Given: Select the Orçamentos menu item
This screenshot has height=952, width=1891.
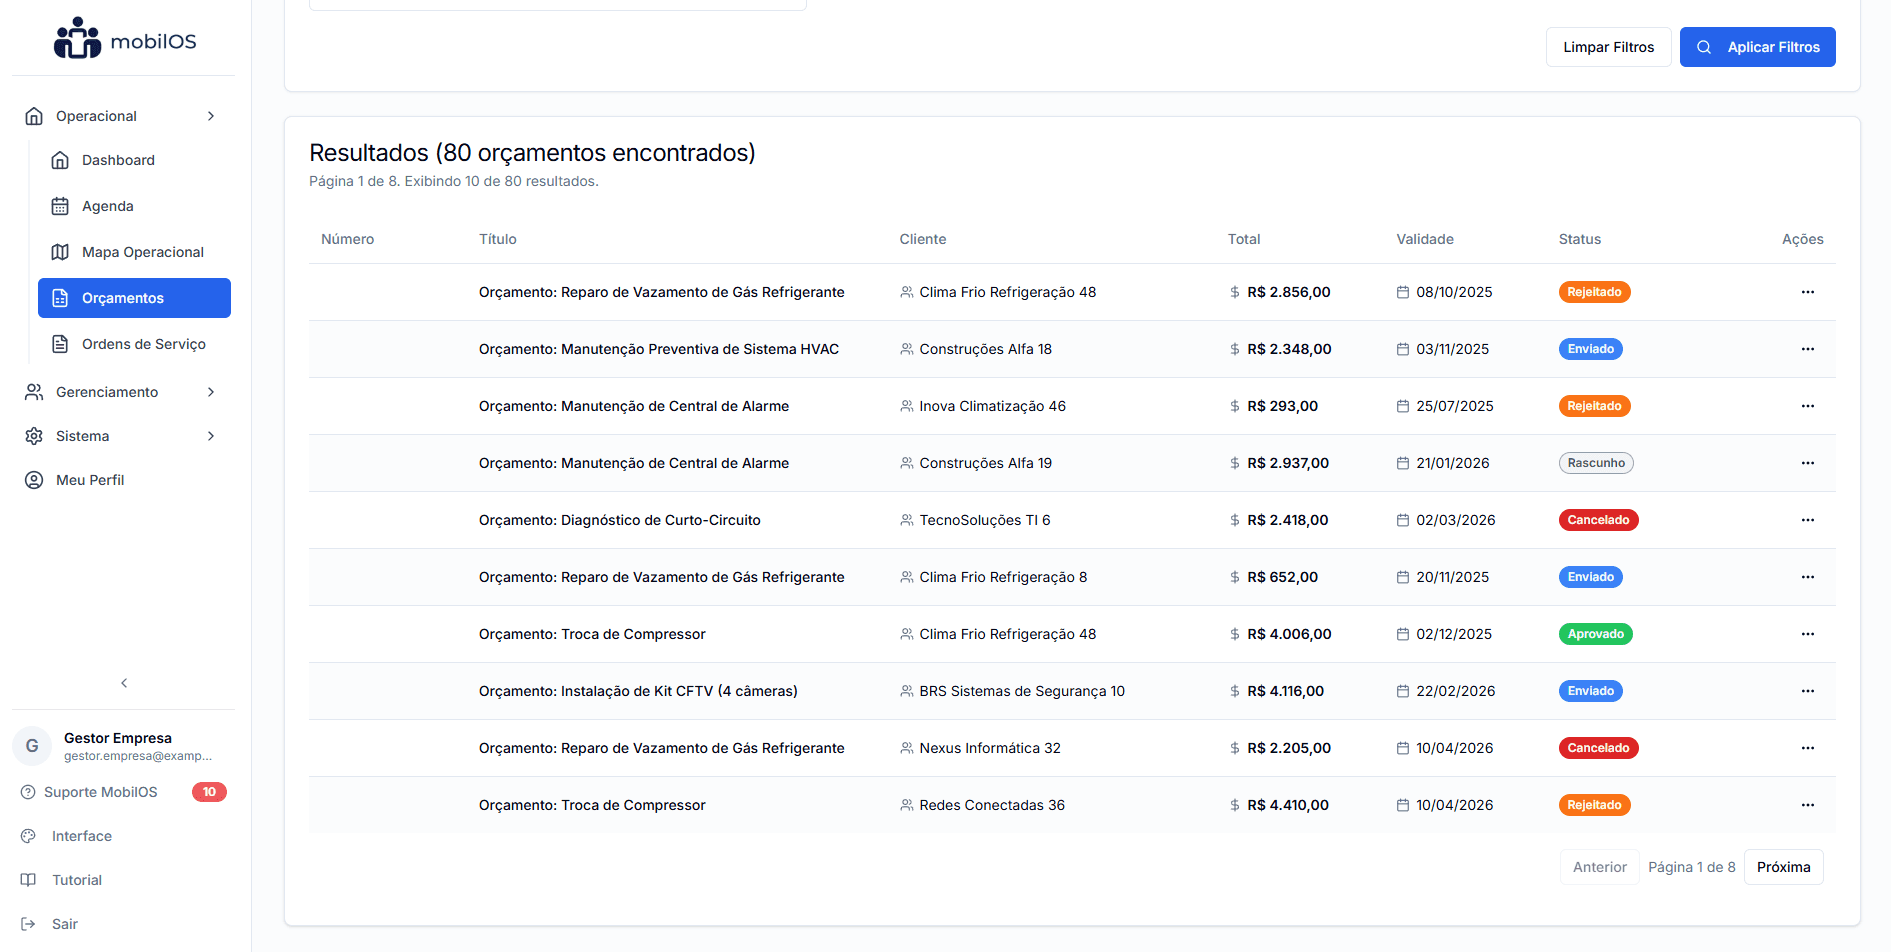Looking at the screenshot, I should 134,298.
